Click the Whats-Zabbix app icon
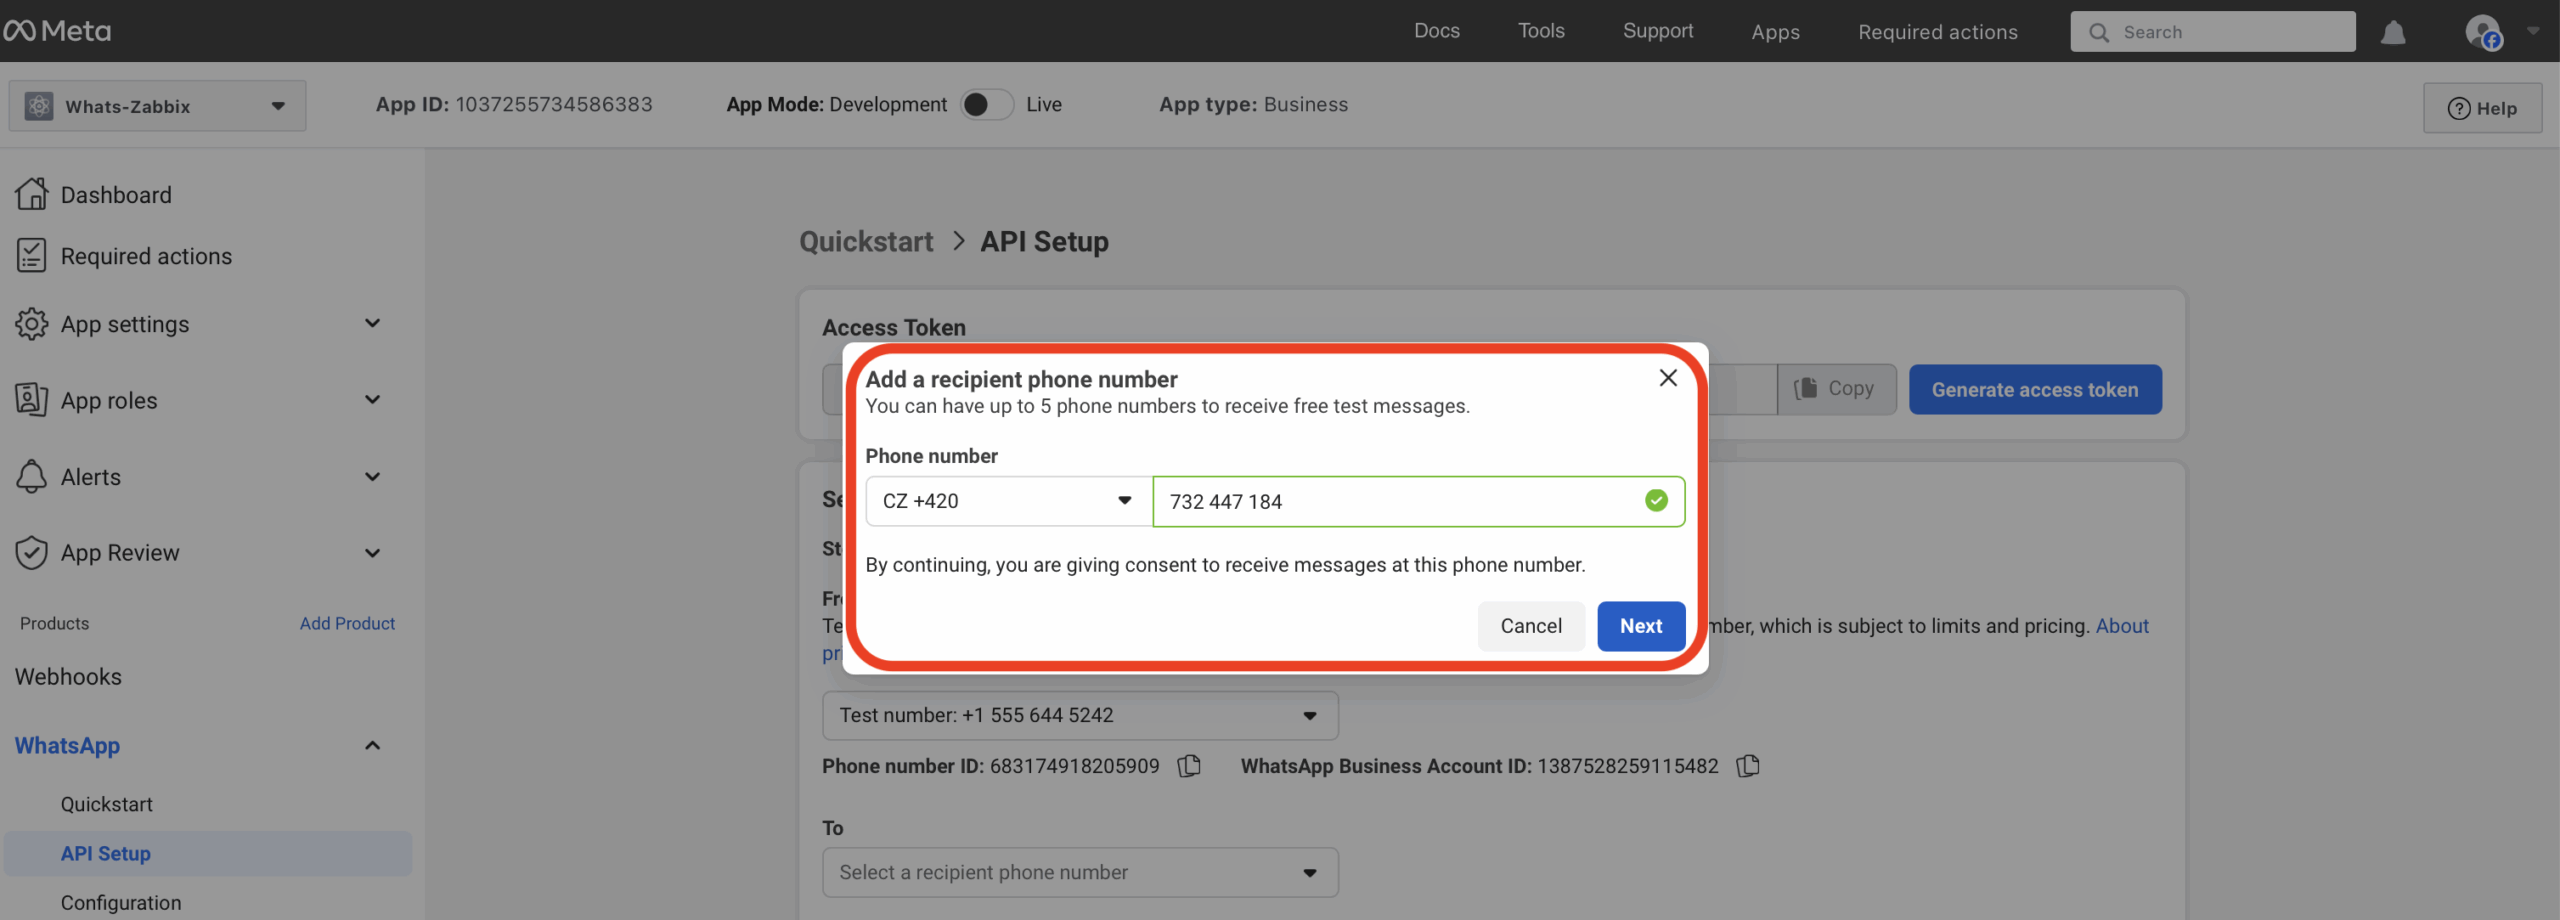 (x=39, y=106)
